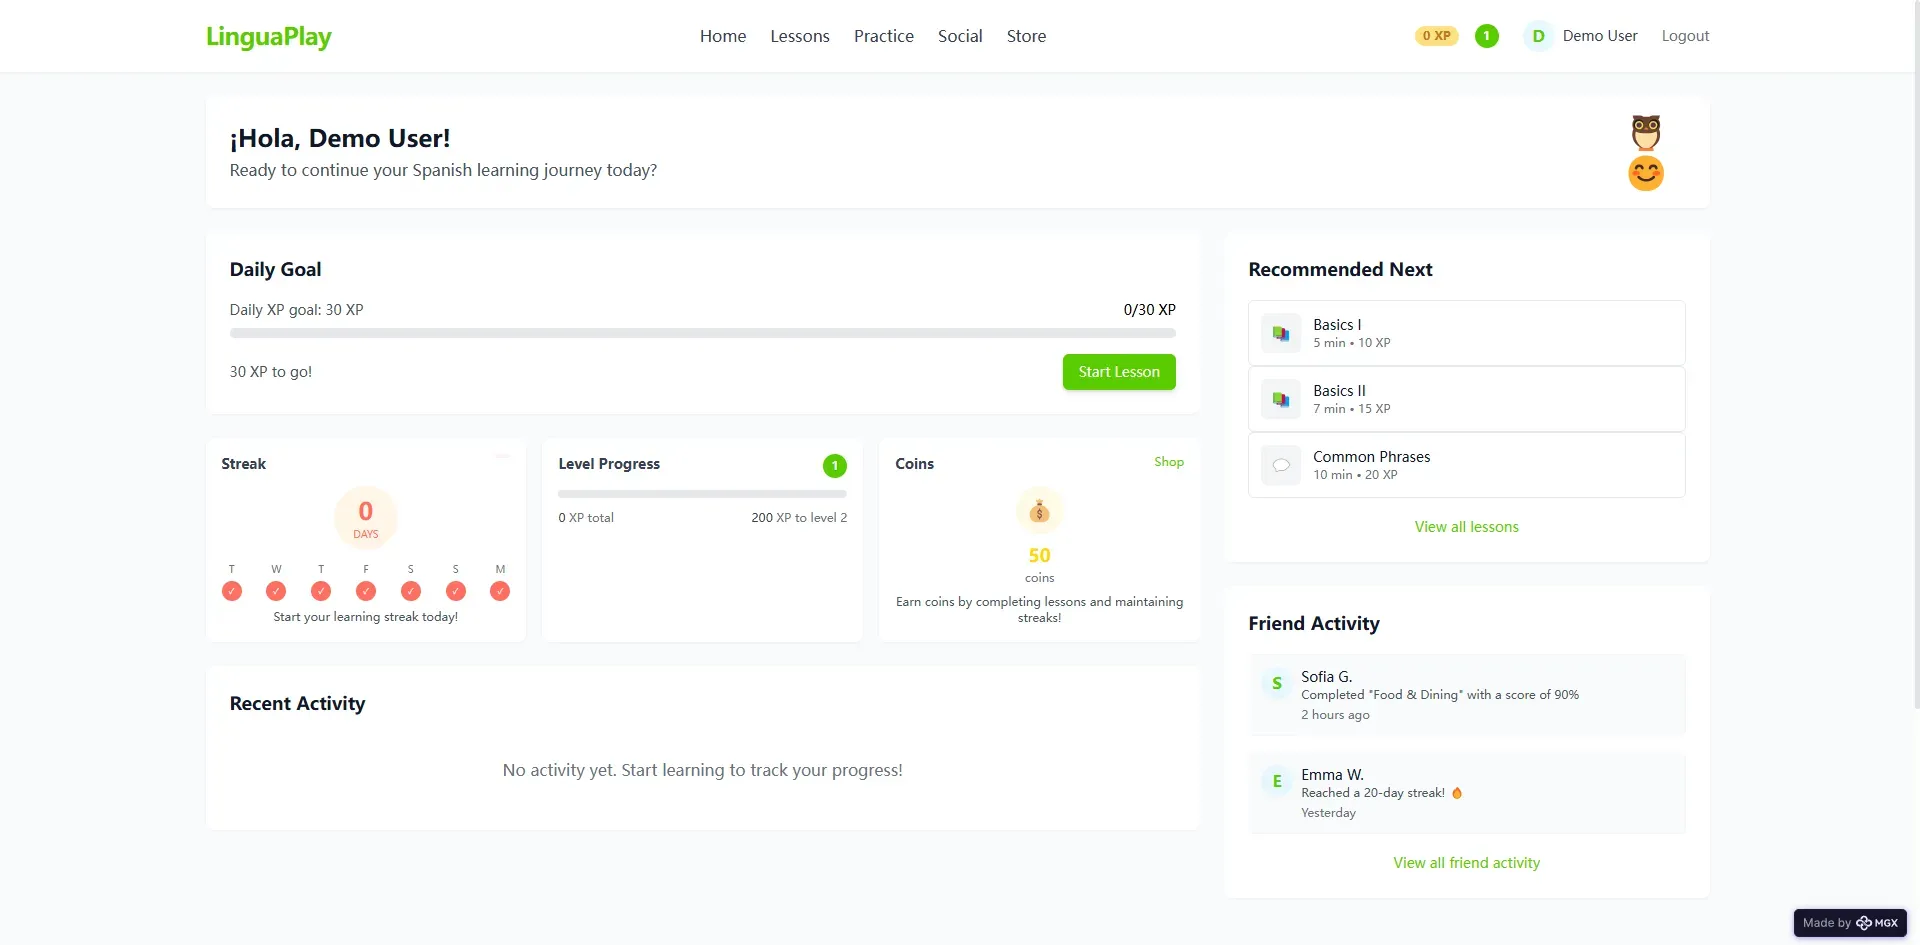Click the smiley face emoji icon

[x=1645, y=173]
